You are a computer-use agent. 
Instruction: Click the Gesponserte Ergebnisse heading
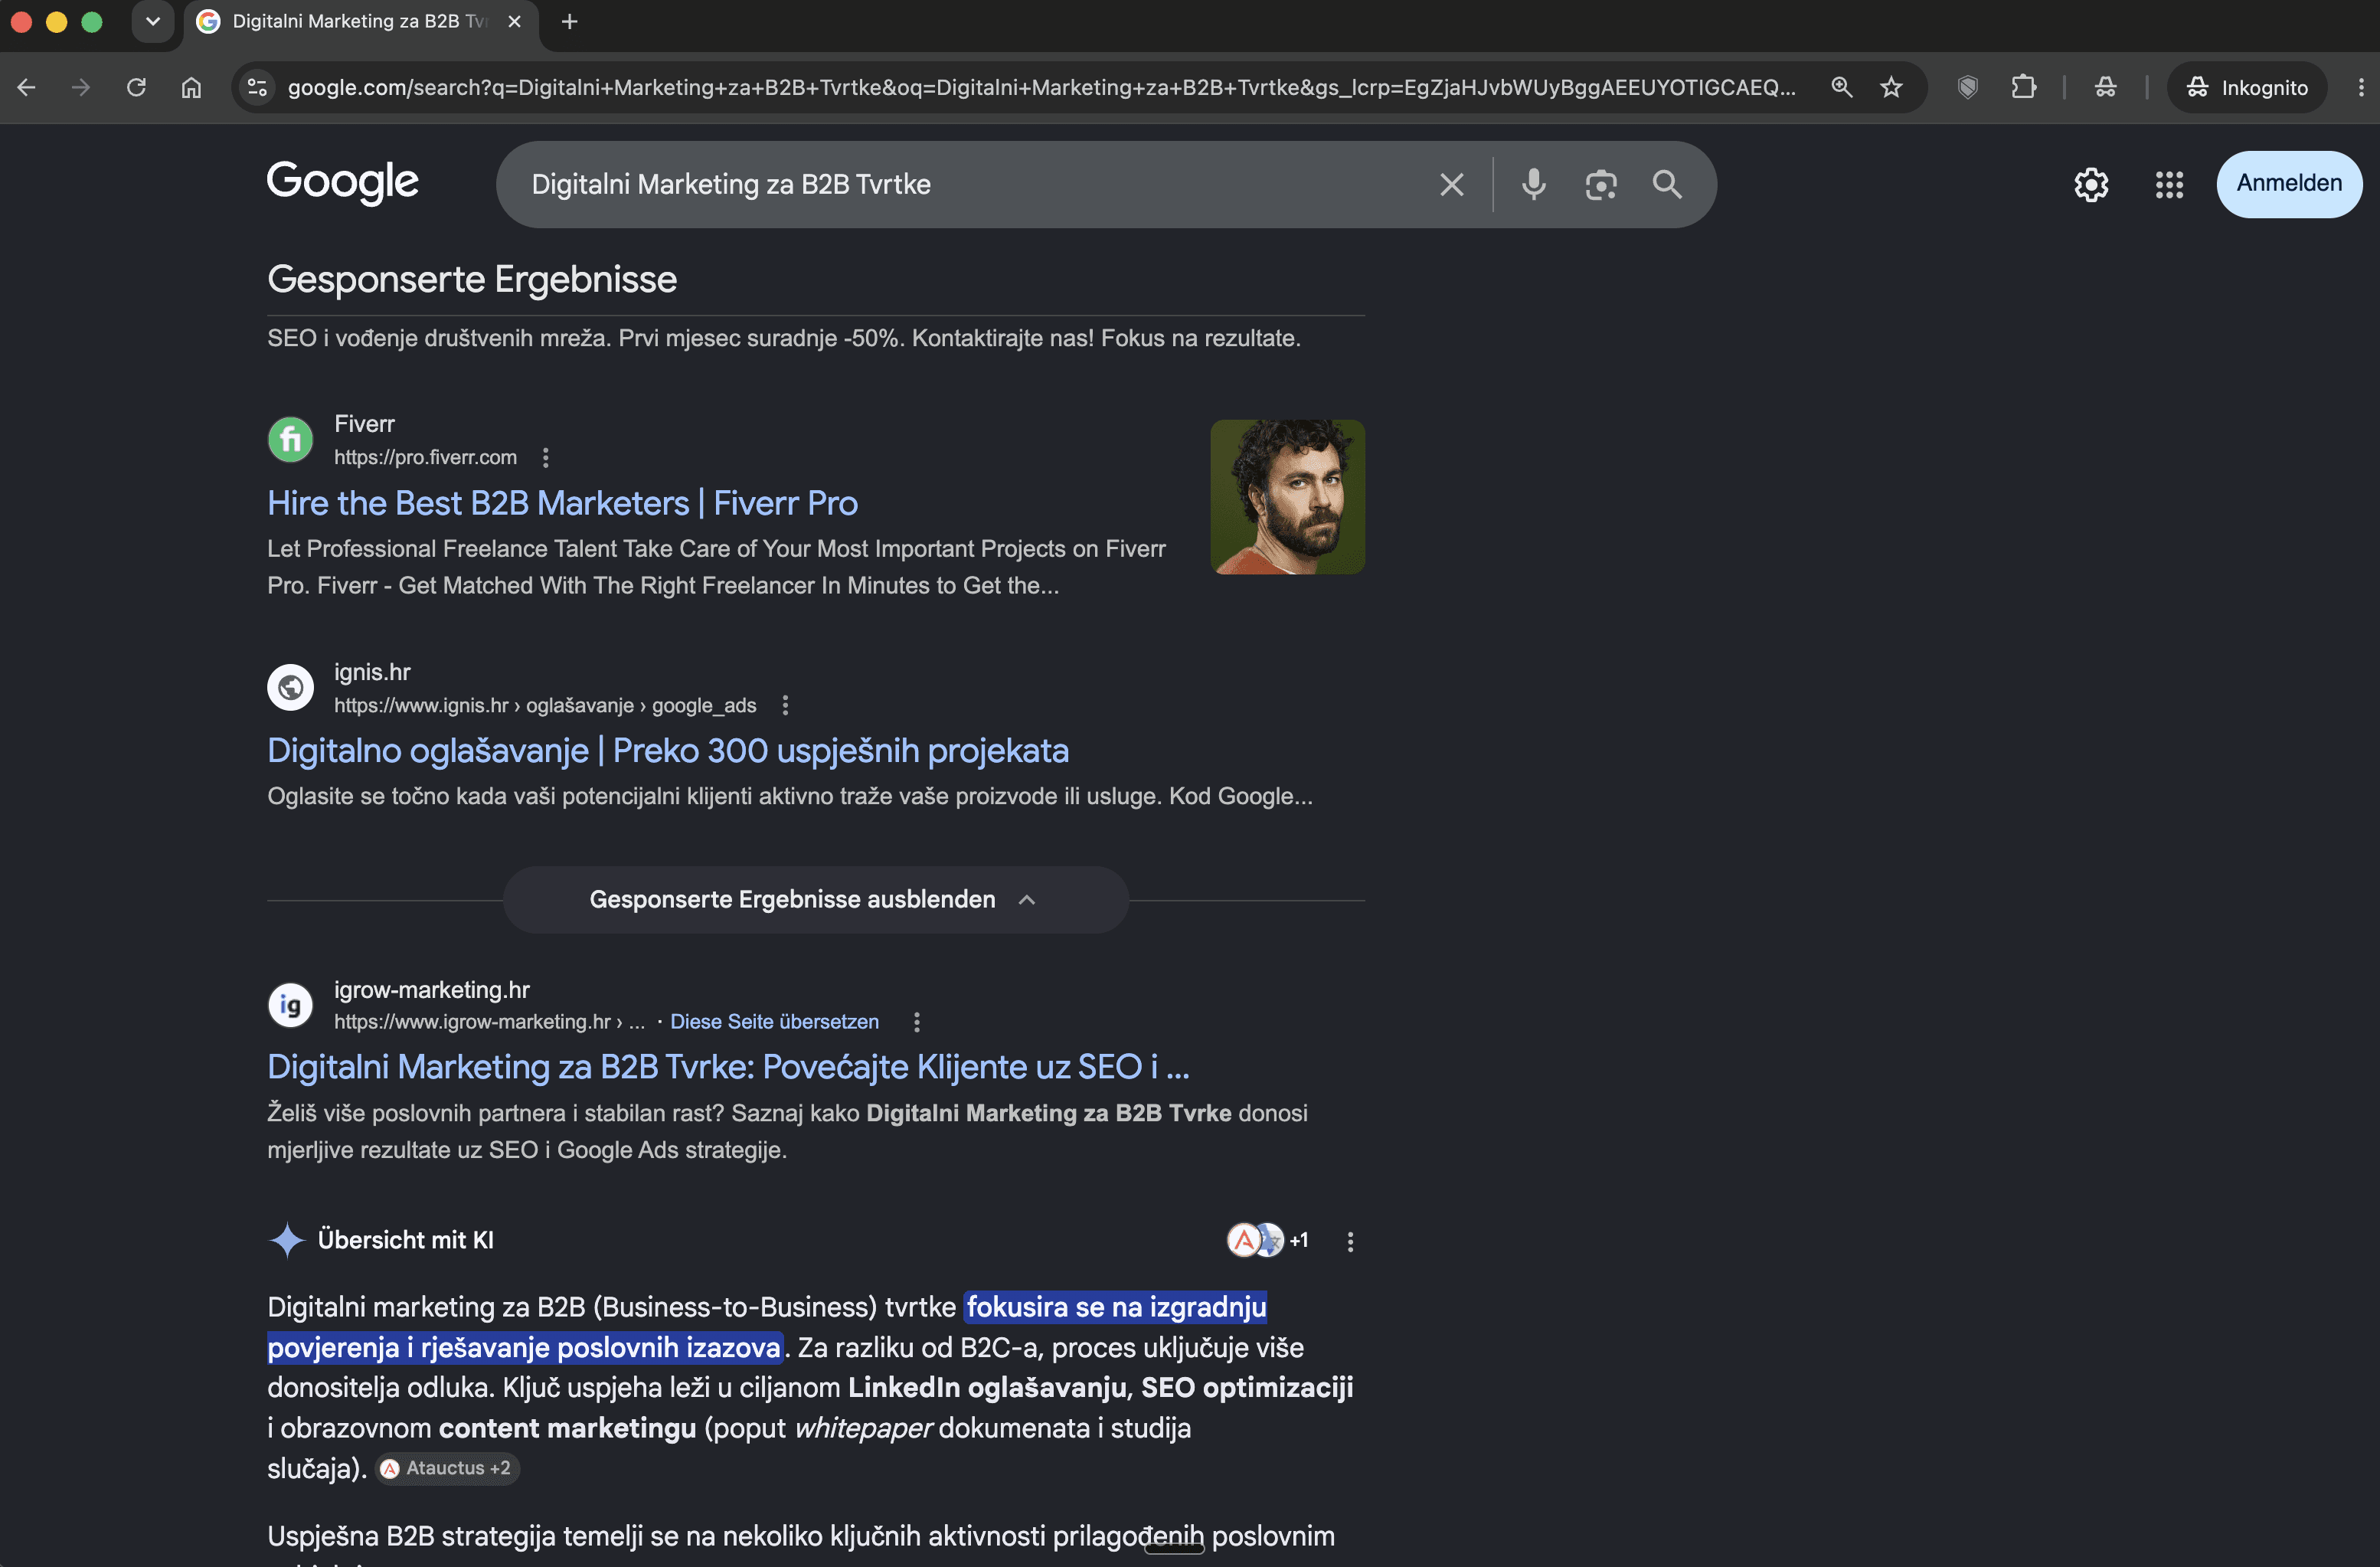(472, 279)
